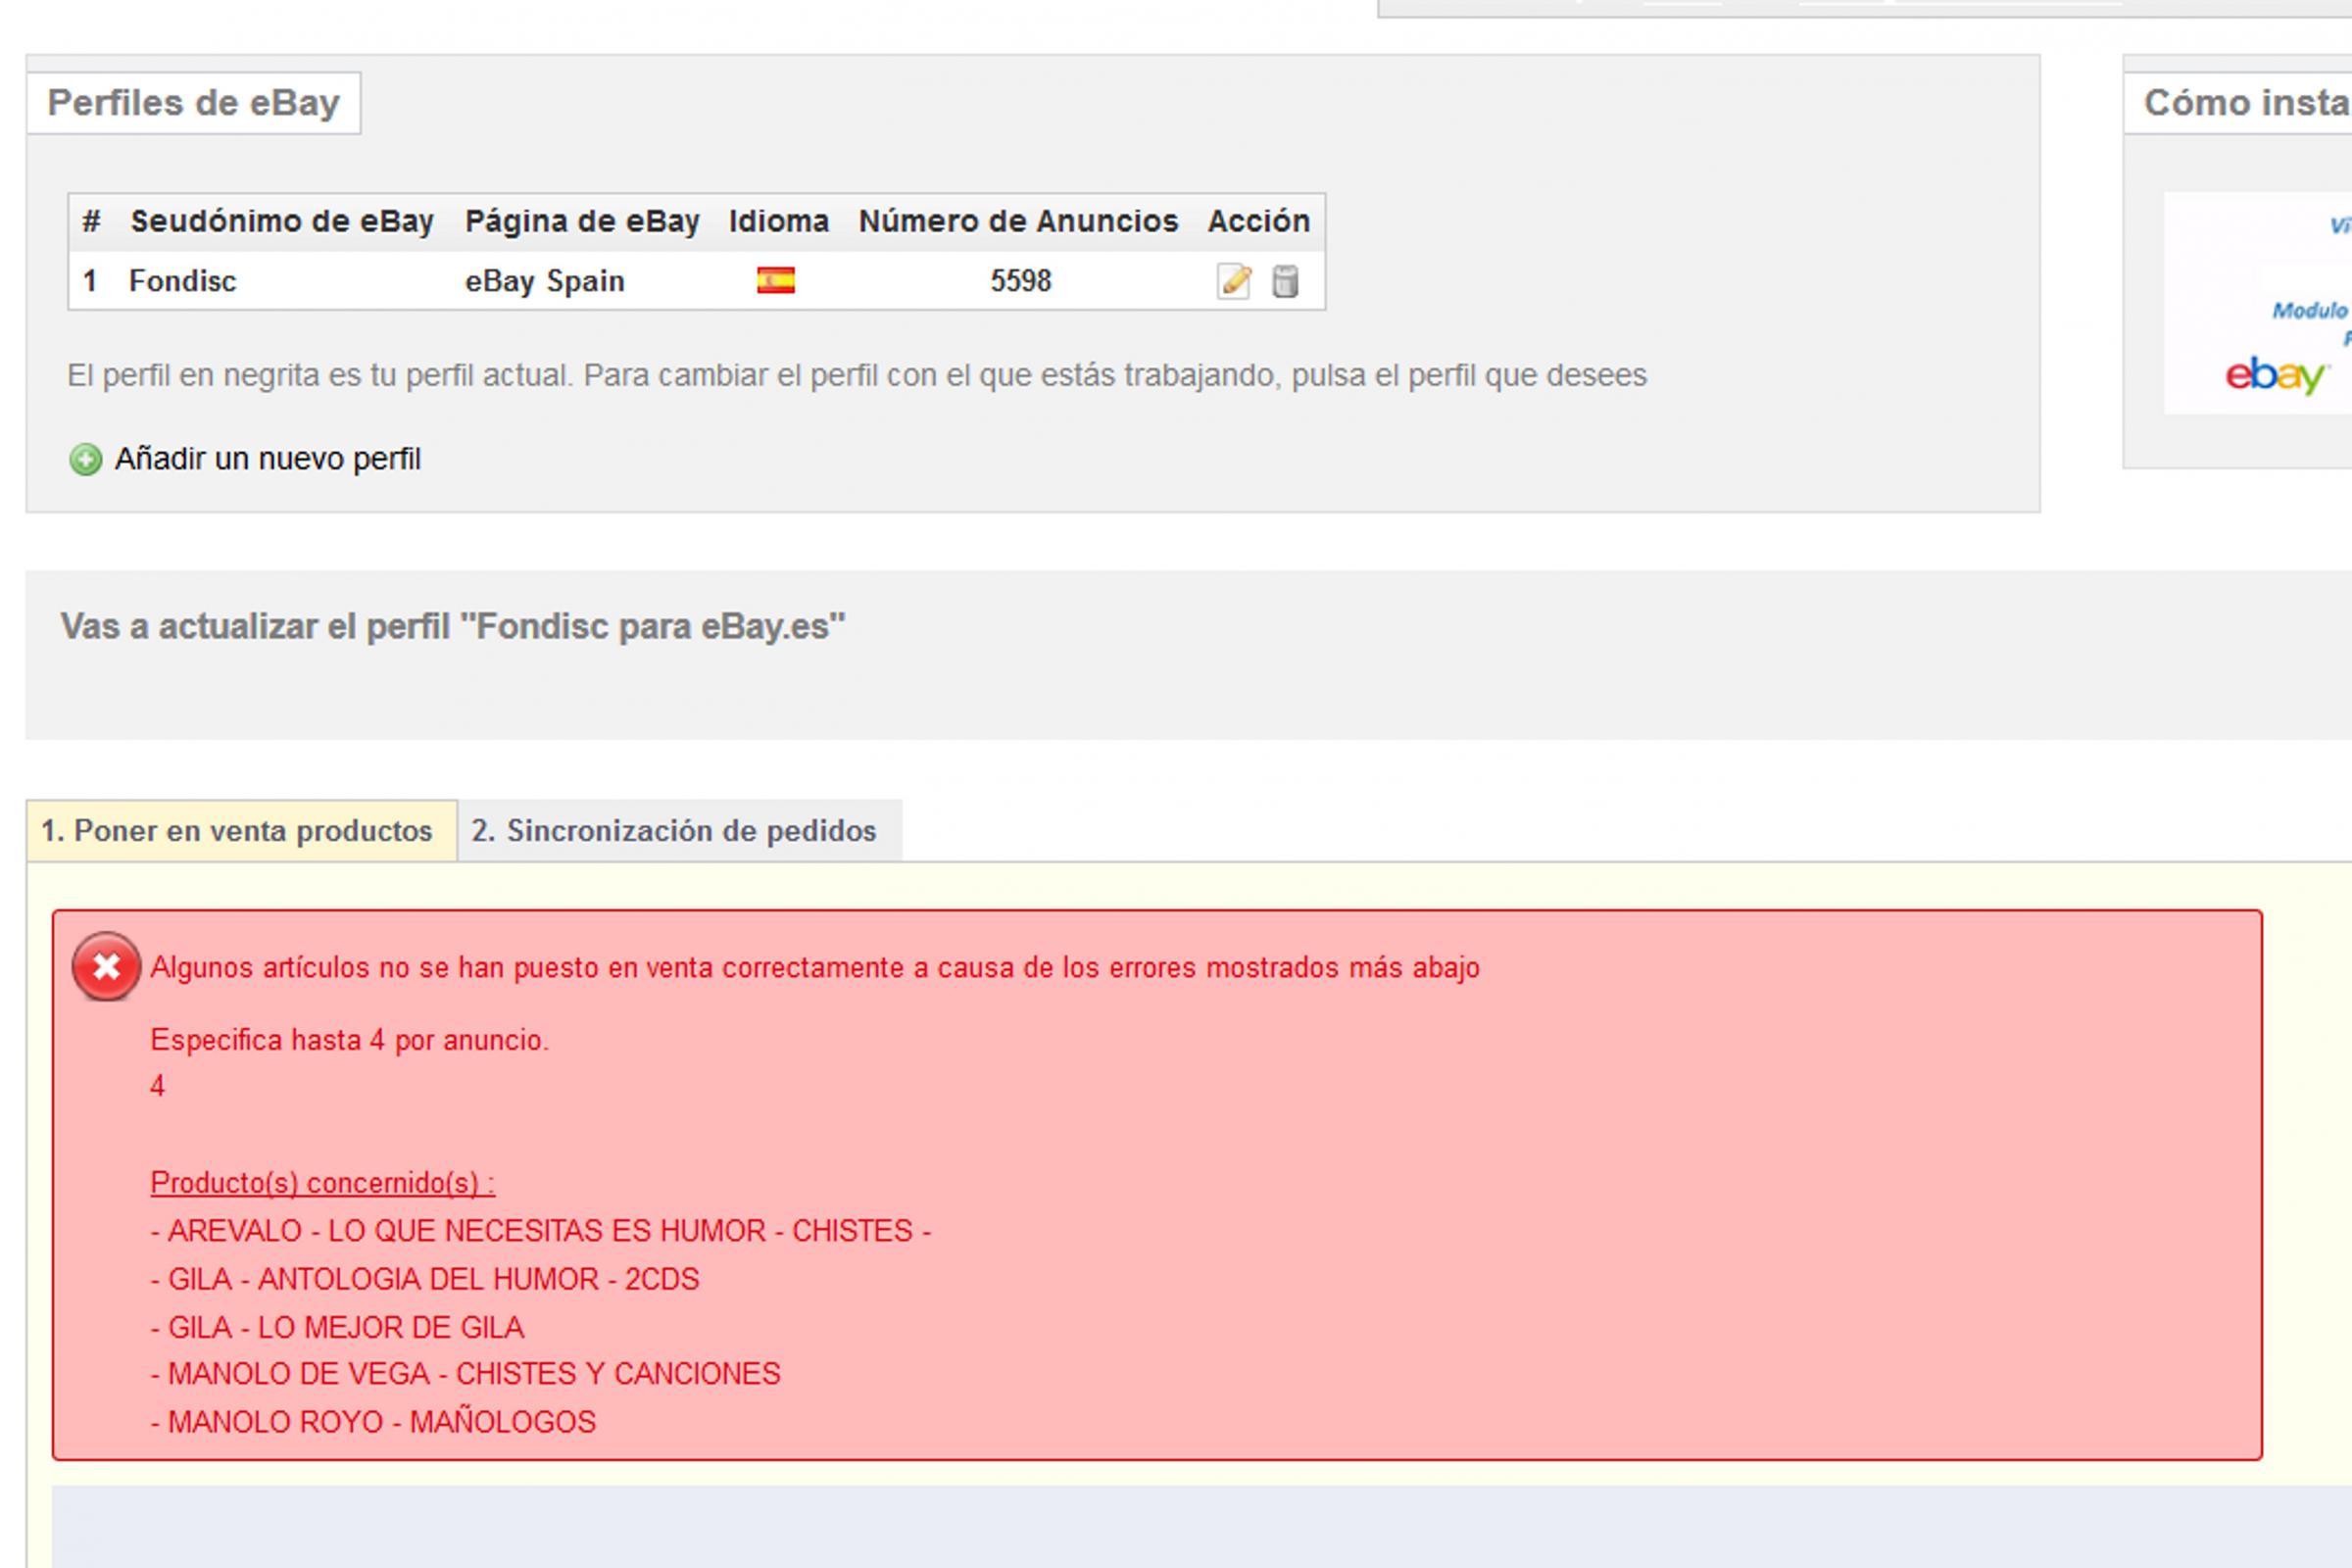Screen dimensions: 2352x1568
Task: Click the Spain flag in Idioma column
Action: click(x=776, y=281)
